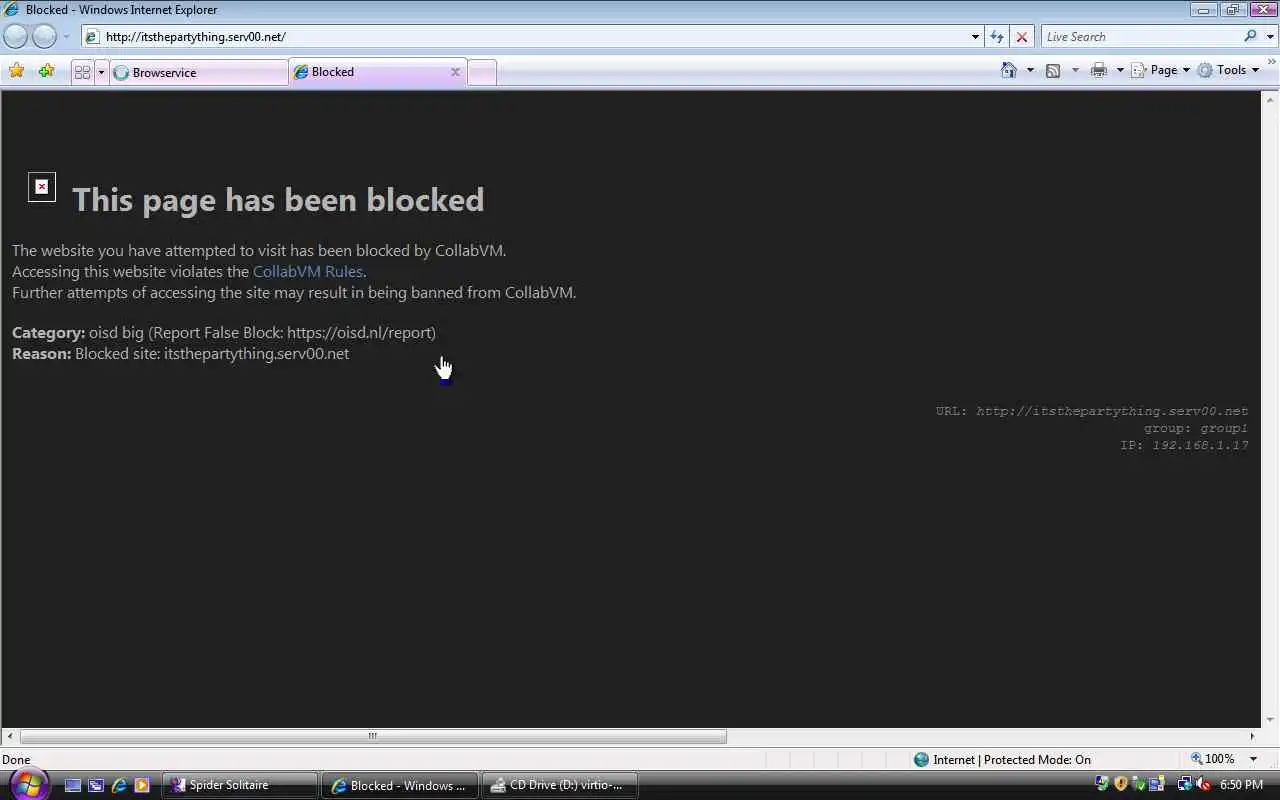1280x800 pixels.
Task: Switch to the Browservice tab
Action: [x=198, y=72]
